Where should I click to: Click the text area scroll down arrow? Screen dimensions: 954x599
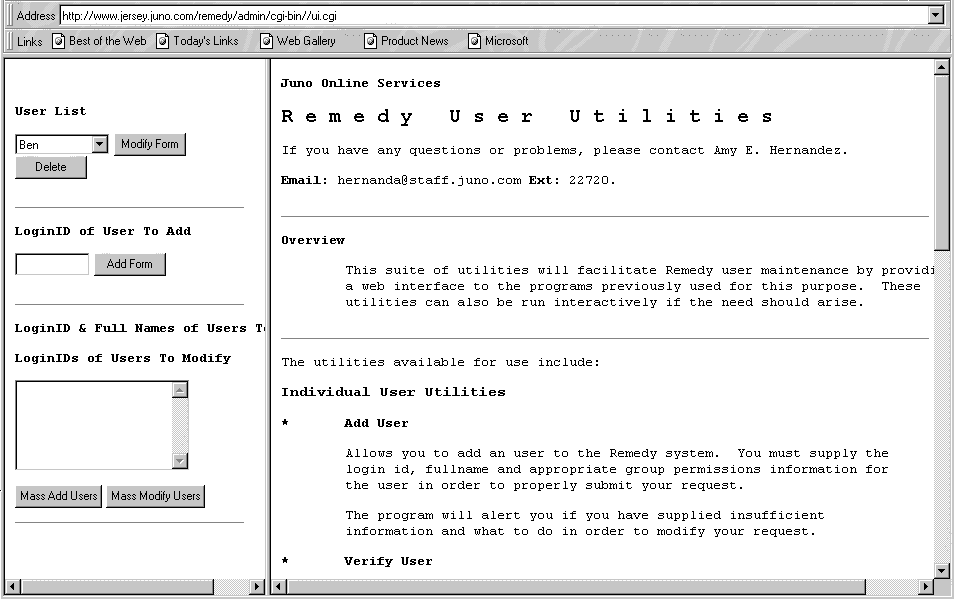click(x=180, y=461)
